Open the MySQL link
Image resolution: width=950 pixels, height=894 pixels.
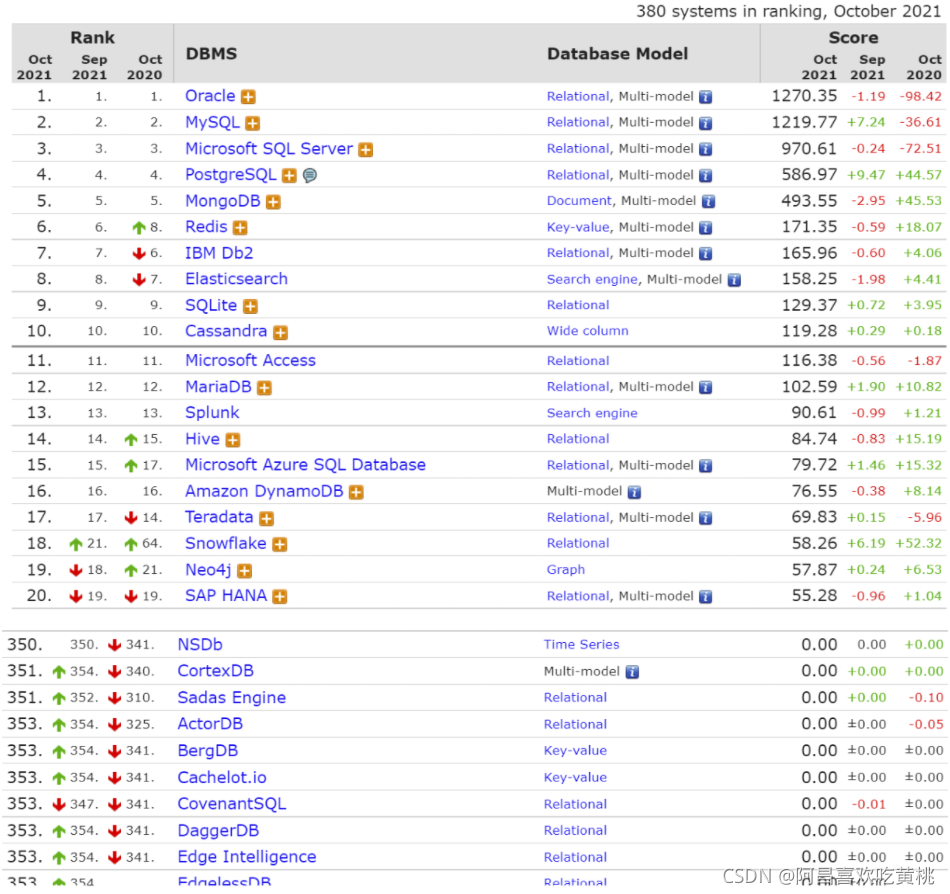tap(213, 122)
